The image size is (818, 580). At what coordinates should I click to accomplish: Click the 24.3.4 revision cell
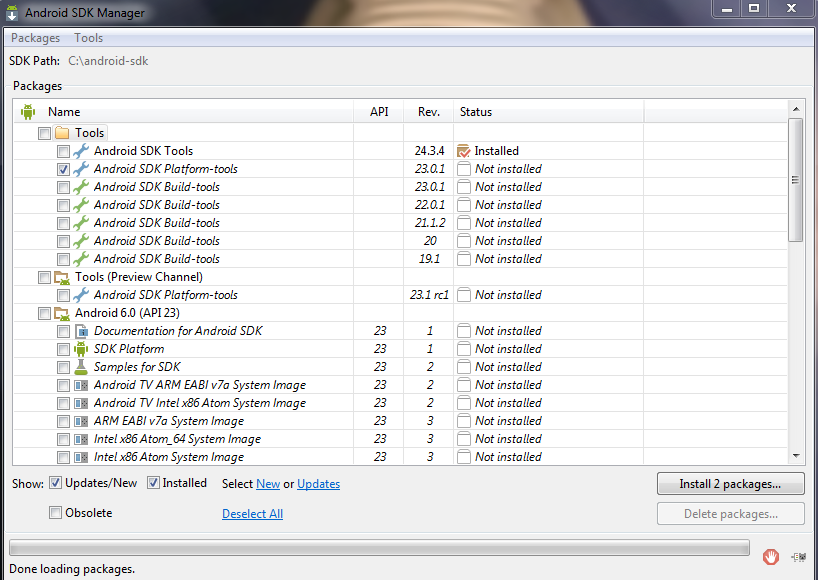429,151
